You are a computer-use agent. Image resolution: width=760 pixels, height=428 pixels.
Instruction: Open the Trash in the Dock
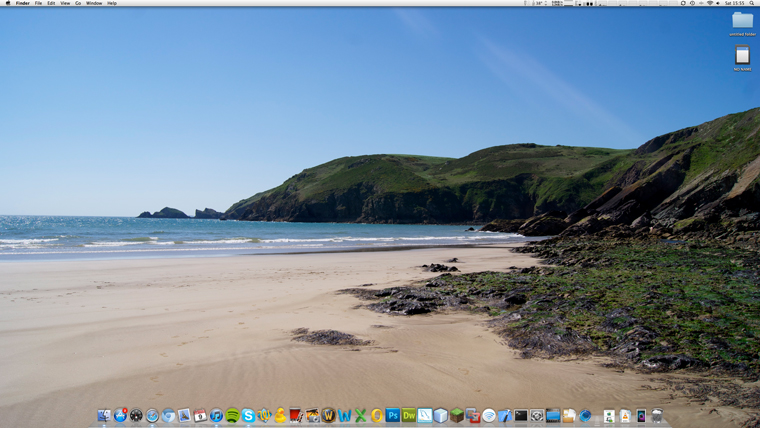point(657,415)
